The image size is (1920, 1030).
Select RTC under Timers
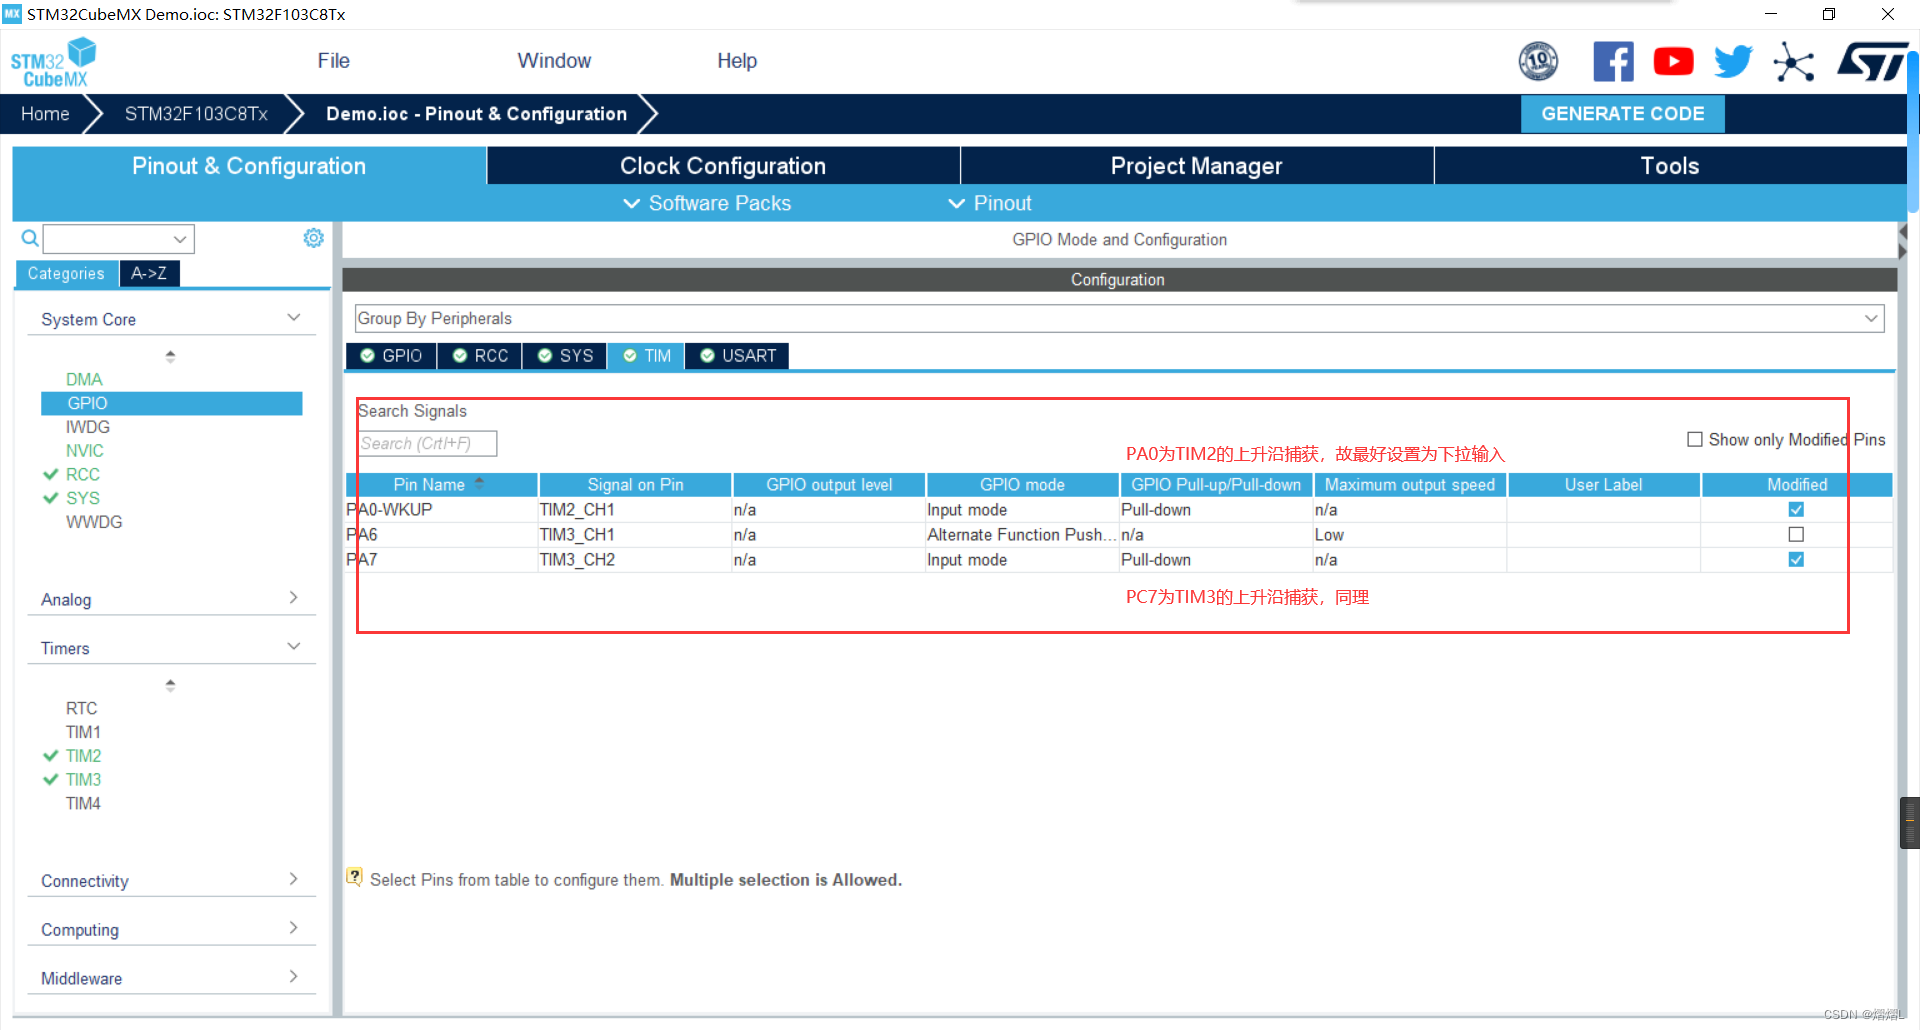[x=82, y=709]
